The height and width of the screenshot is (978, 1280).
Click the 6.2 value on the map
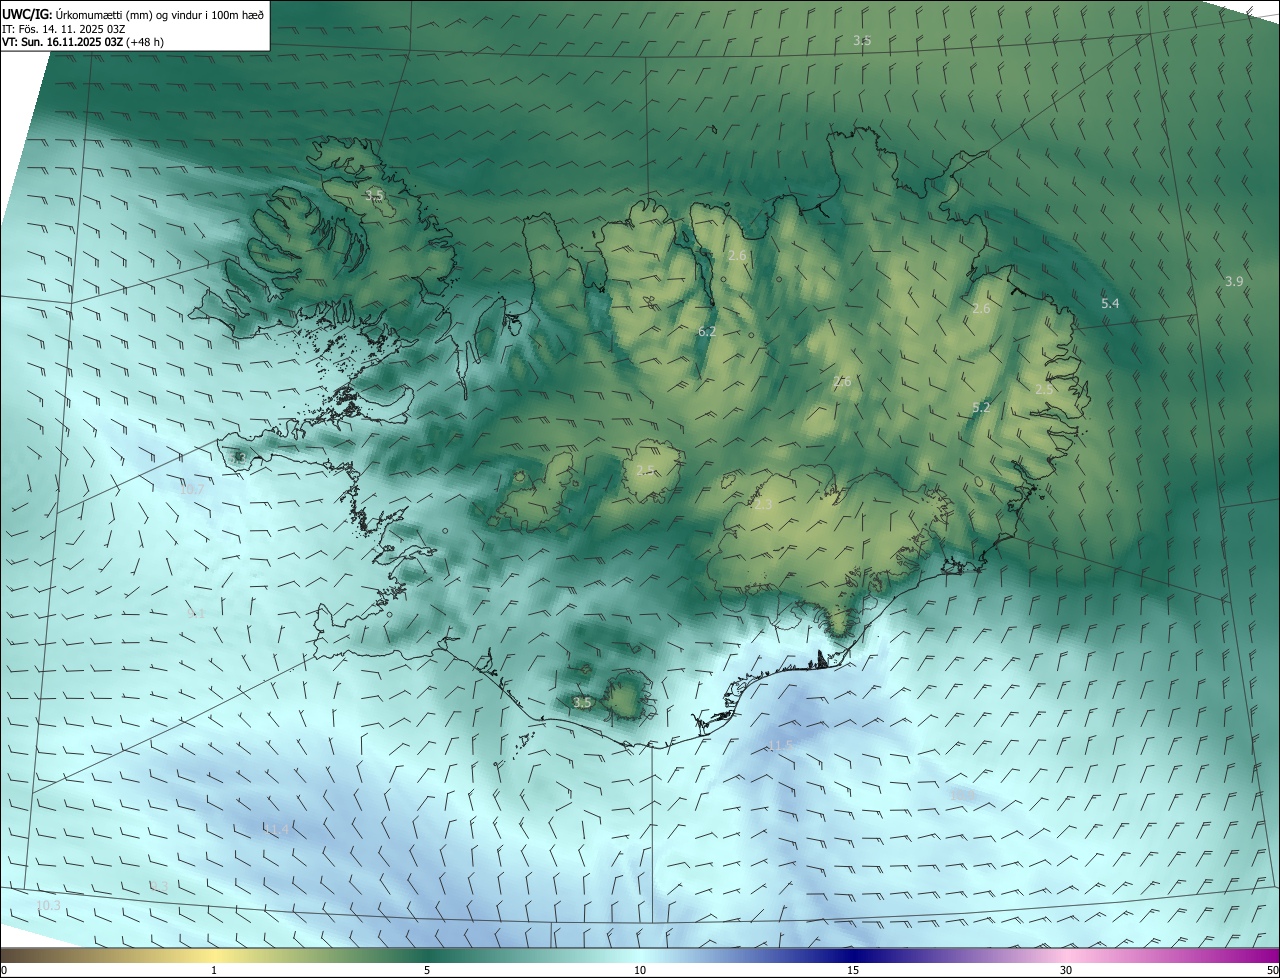click(707, 331)
